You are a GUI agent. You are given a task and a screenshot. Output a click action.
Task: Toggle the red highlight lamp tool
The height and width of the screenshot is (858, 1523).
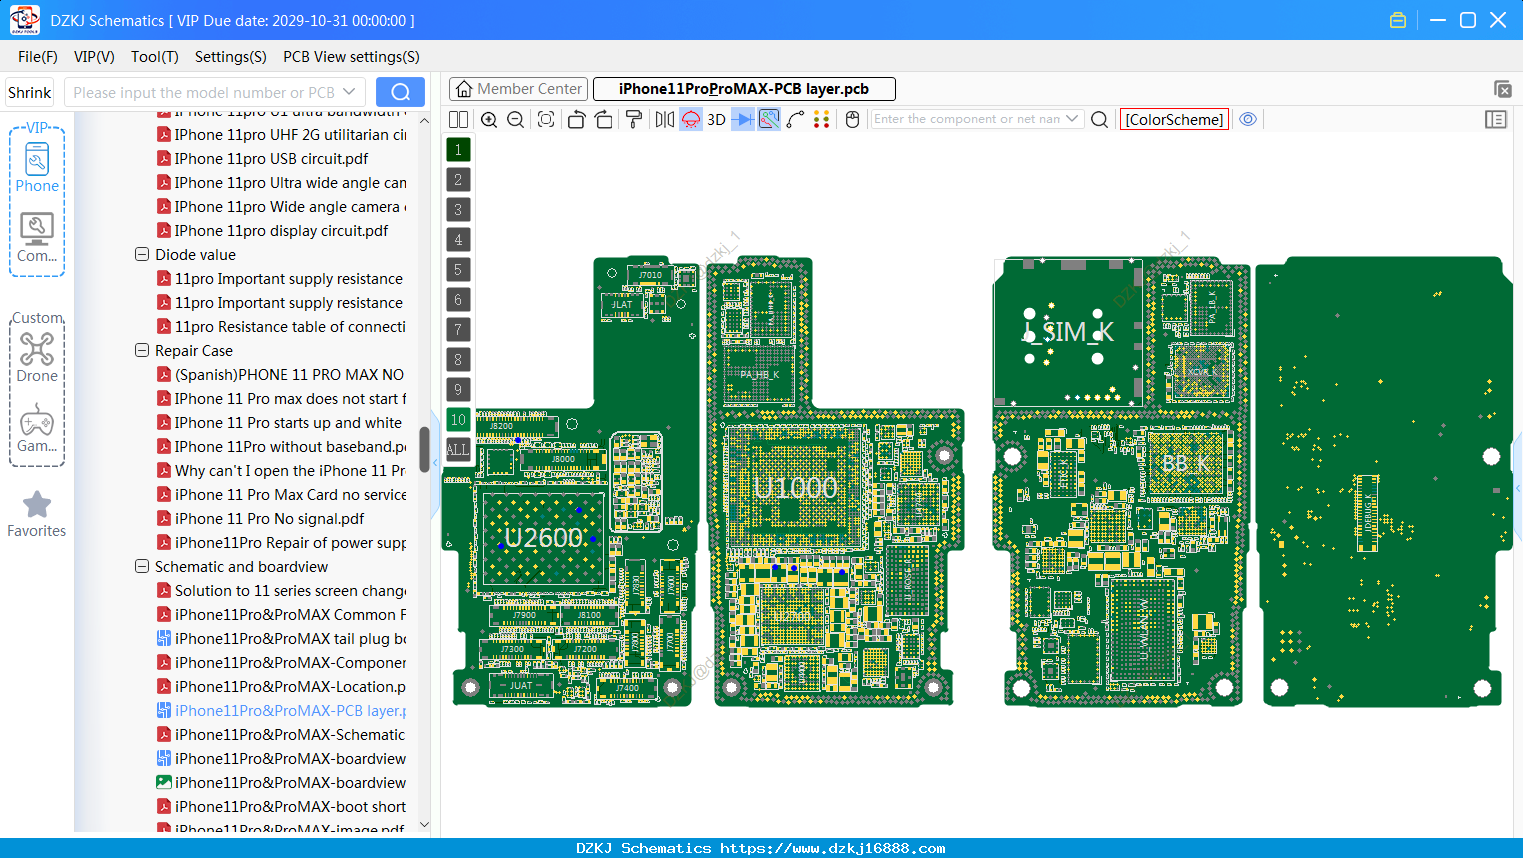coord(691,119)
